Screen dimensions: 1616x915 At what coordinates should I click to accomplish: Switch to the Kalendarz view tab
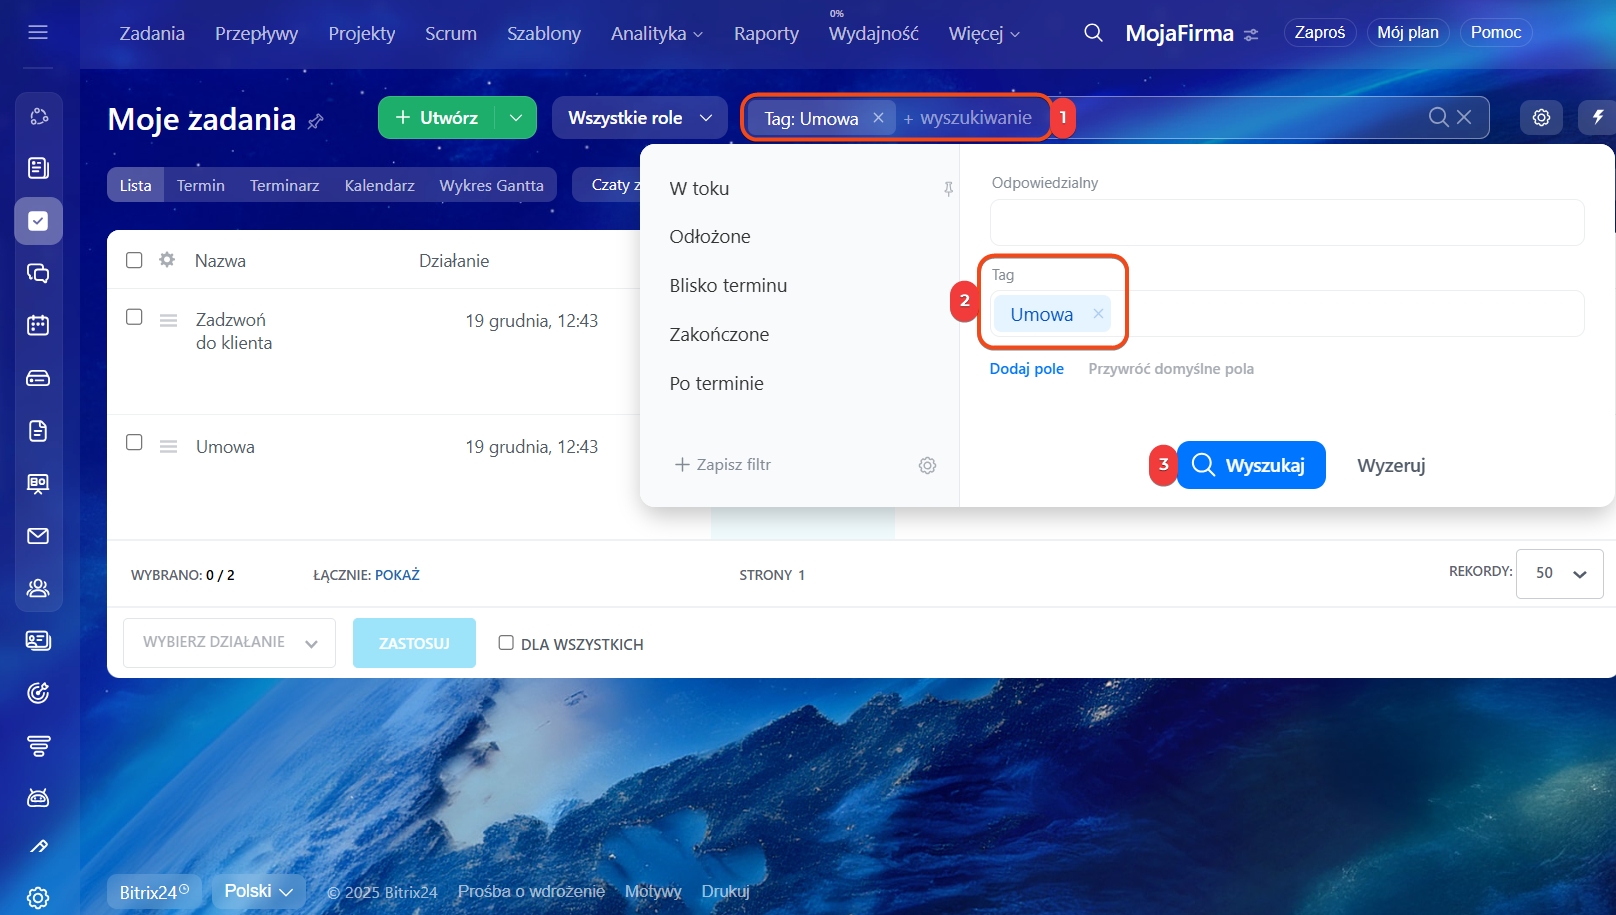coord(379,185)
